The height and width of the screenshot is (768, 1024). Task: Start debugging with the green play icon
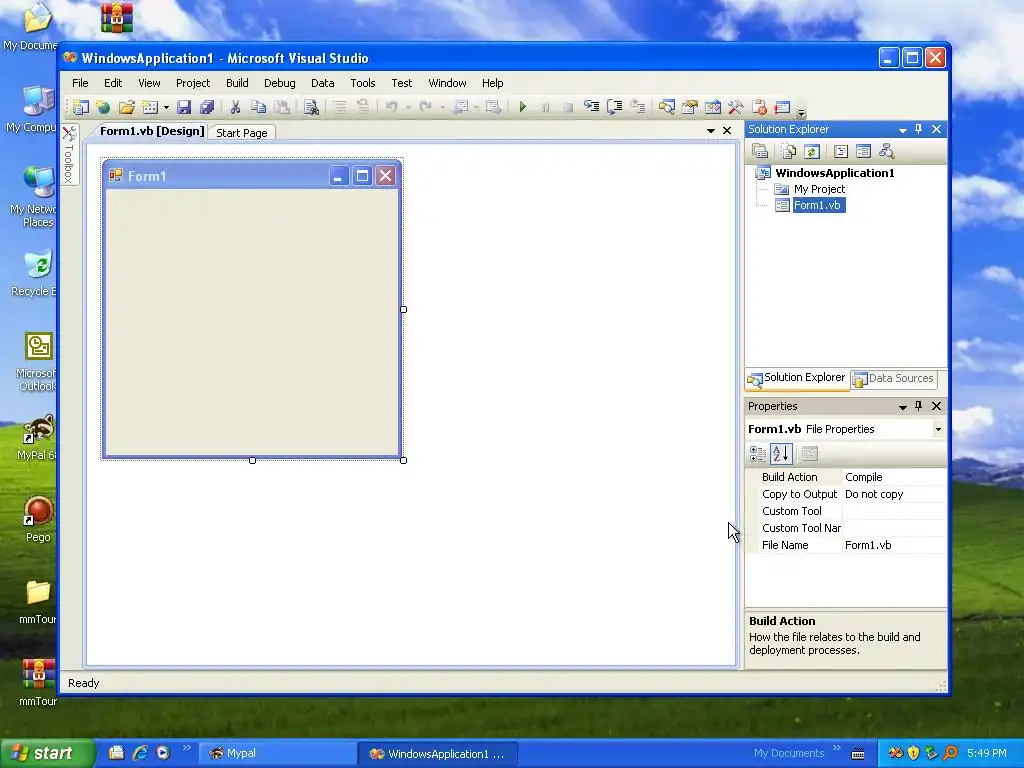[522, 107]
